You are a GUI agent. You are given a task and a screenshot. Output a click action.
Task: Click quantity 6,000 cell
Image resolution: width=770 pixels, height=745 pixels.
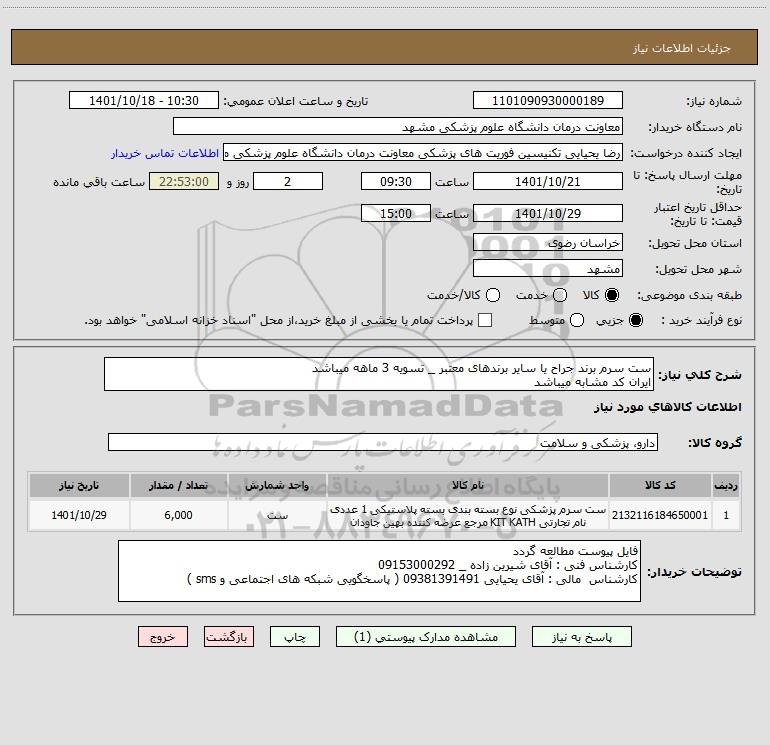pyautogui.click(x=178, y=515)
